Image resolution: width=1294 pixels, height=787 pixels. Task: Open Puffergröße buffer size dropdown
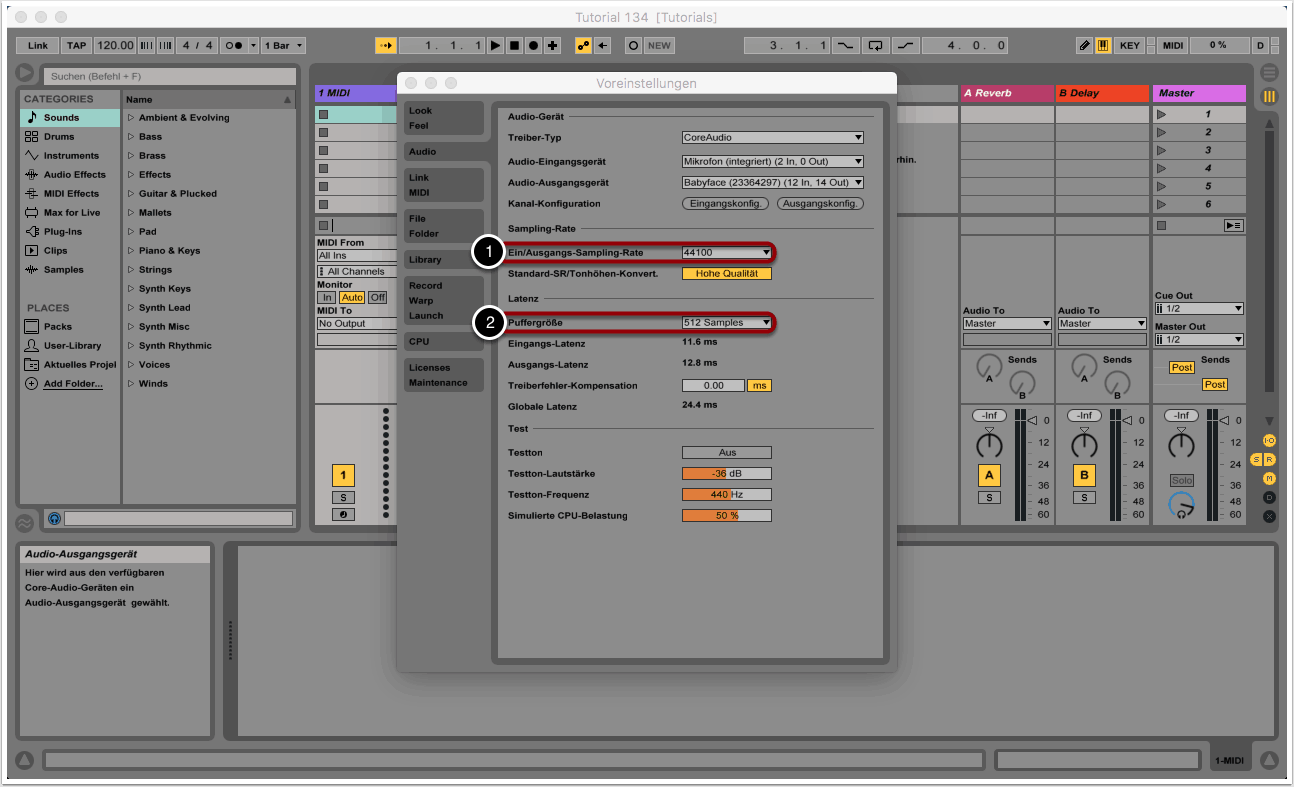click(727, 323)
